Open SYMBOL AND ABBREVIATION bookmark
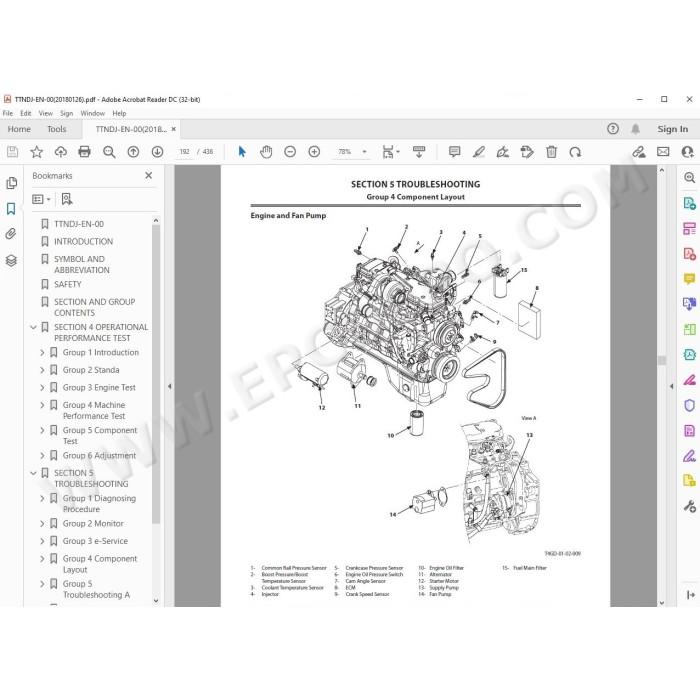 (x=82, y=264)
